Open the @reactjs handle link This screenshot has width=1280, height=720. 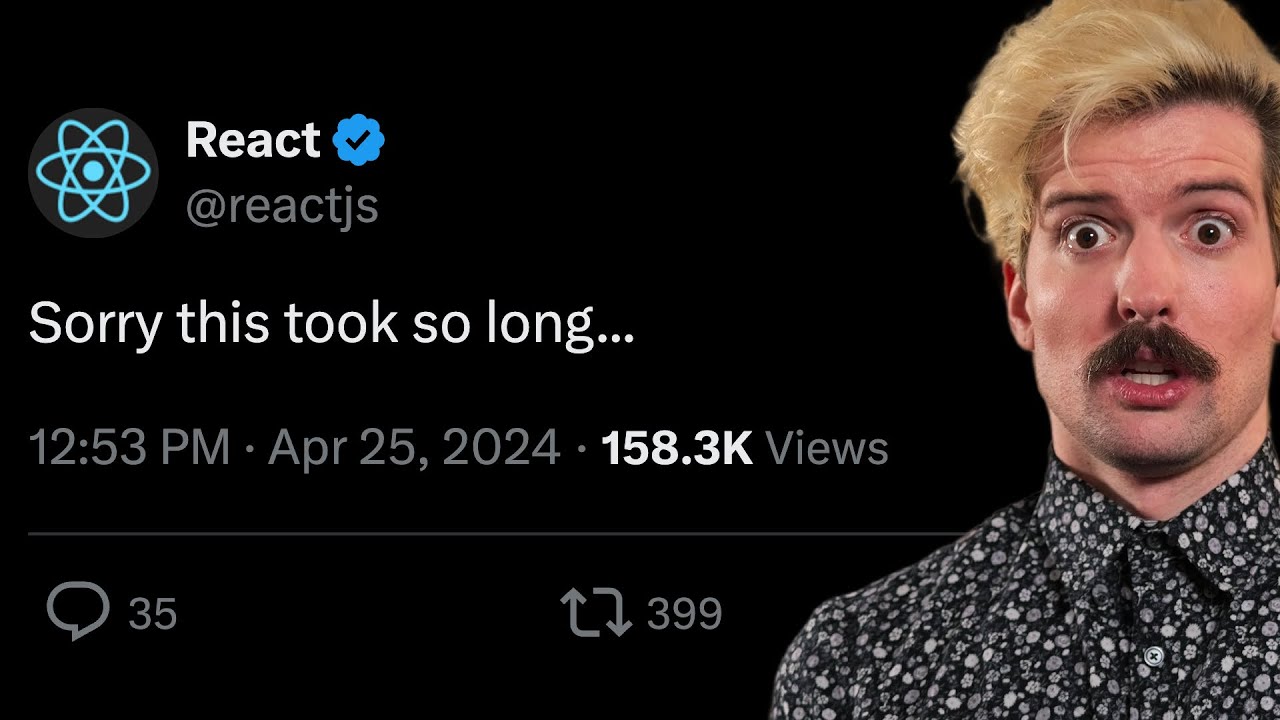282,206
